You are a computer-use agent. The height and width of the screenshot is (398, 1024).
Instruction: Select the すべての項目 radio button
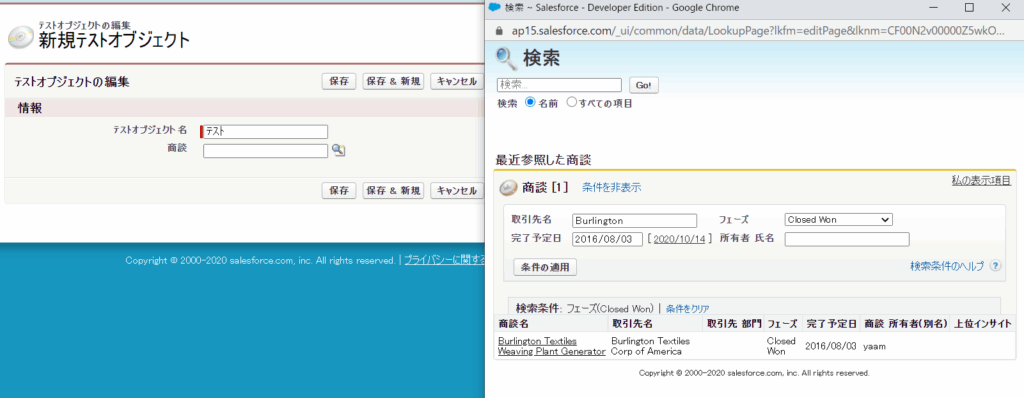click(571, 103)
